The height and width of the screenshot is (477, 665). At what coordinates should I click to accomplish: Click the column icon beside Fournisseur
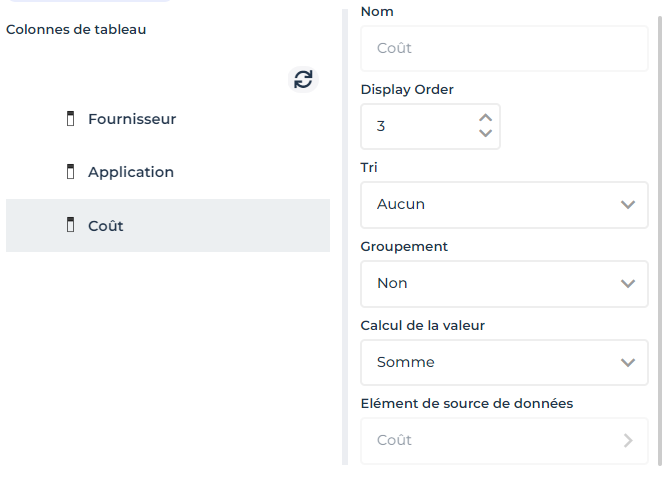pos(70,119)
